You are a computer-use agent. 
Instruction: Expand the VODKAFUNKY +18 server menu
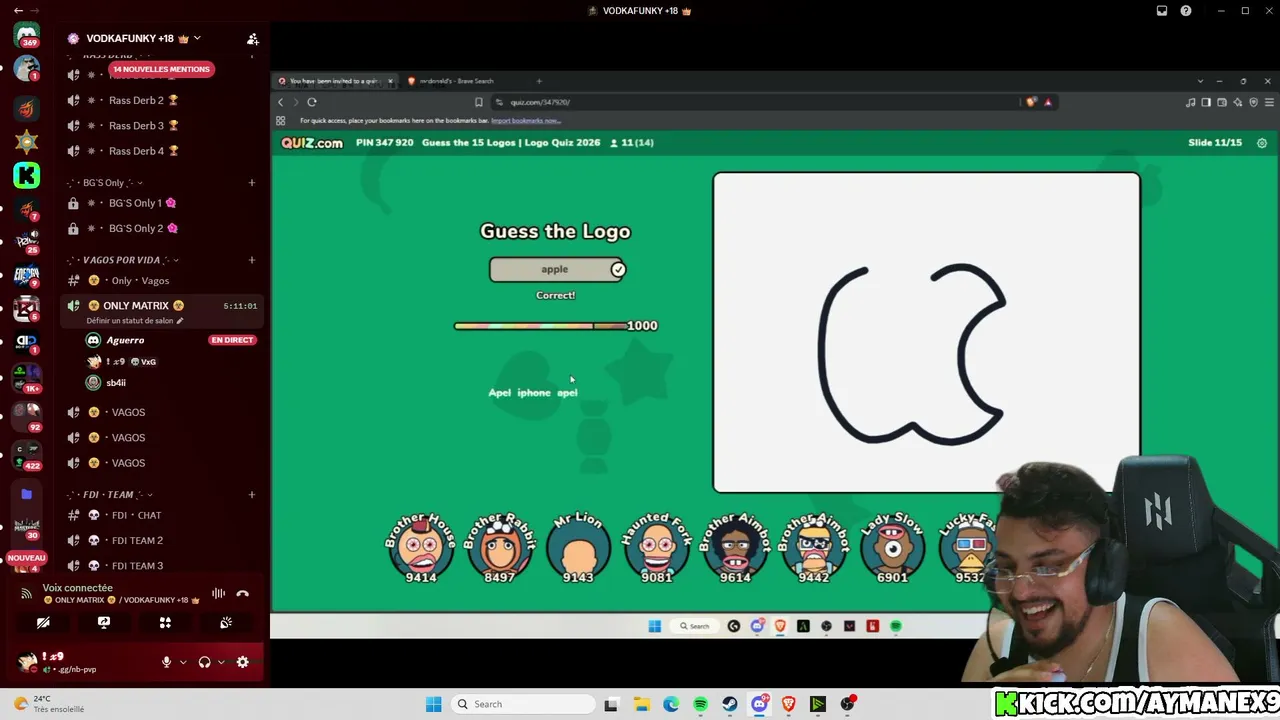197,38
